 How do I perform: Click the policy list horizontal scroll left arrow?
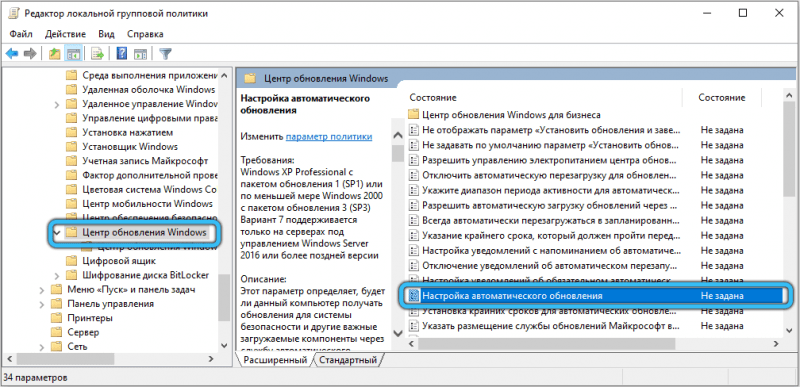(x=412, y=345)
